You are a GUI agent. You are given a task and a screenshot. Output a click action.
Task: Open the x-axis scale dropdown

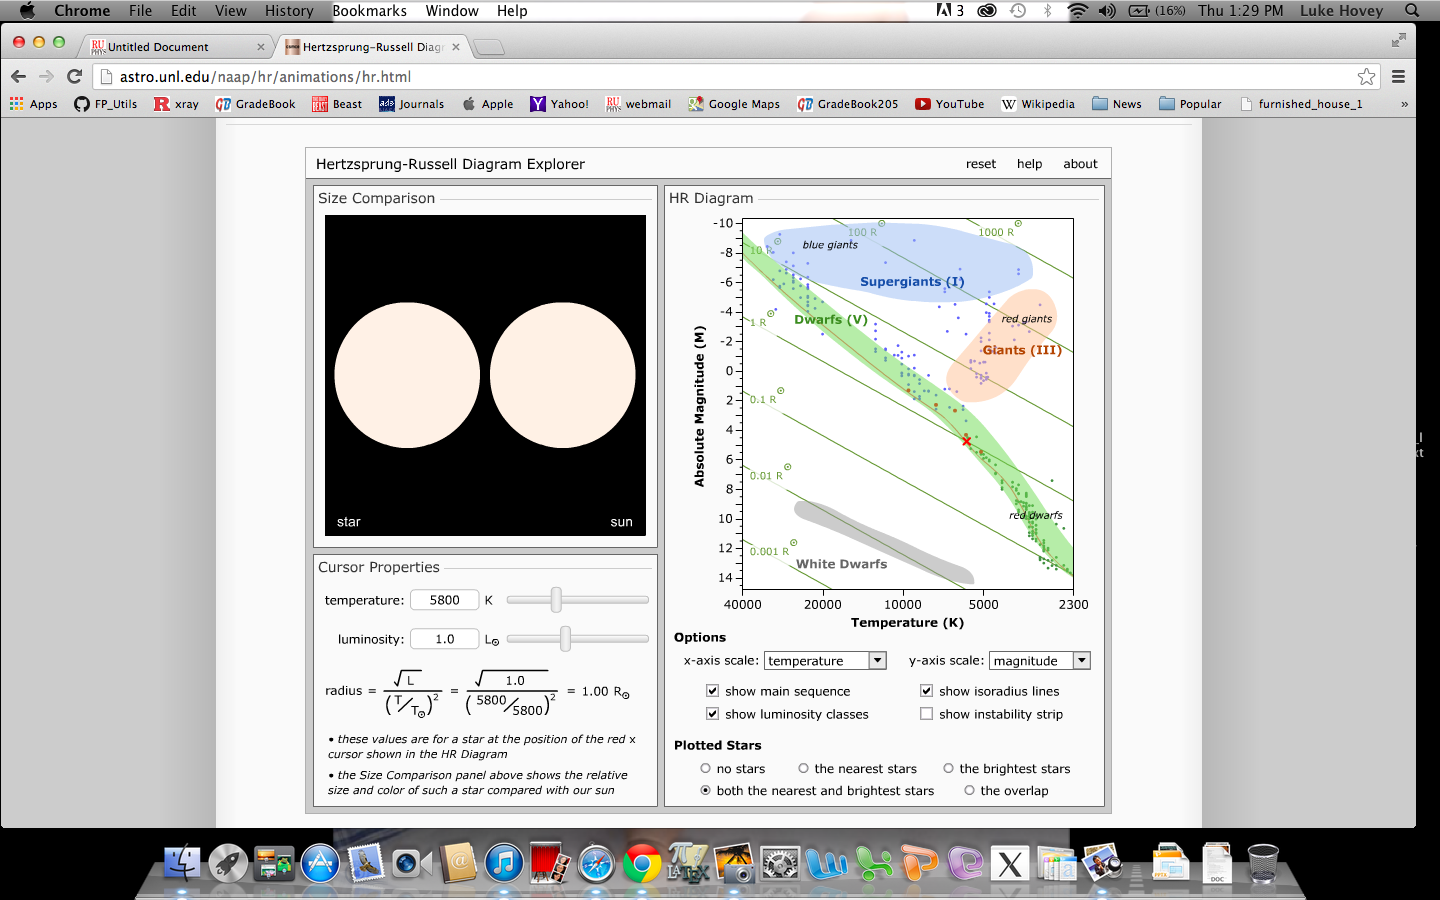pos(826,660)
